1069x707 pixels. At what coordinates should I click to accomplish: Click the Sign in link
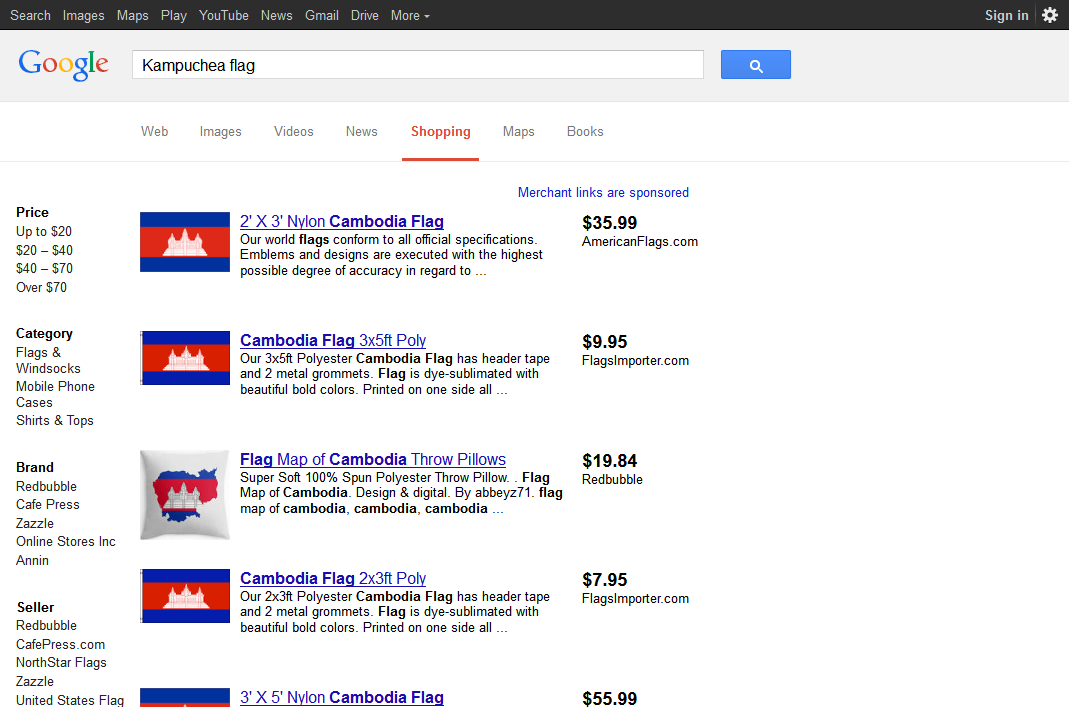click(1006, 15)
